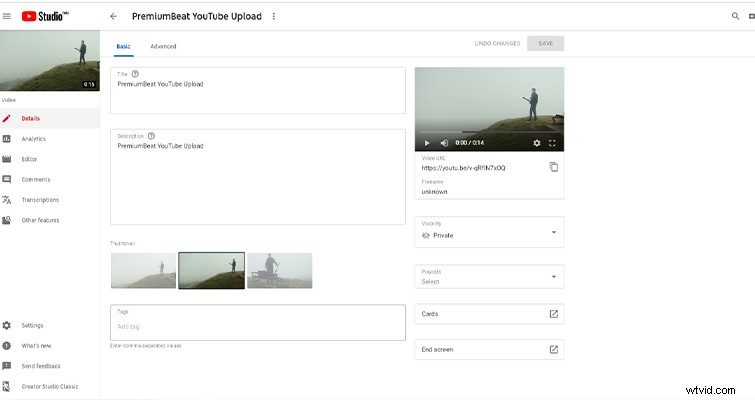The height and width of the screenshot is (400, 755).
Task: Go back using the left arrow
Action: pos(114,16)
